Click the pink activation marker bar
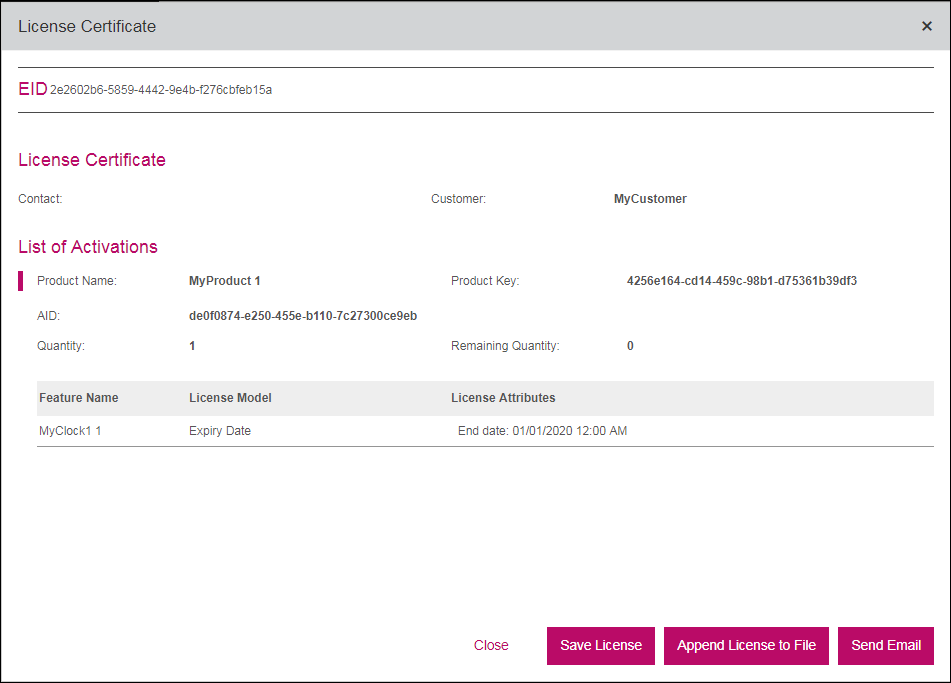This screenshot has width=951, height=683. (x=21, y=281)
